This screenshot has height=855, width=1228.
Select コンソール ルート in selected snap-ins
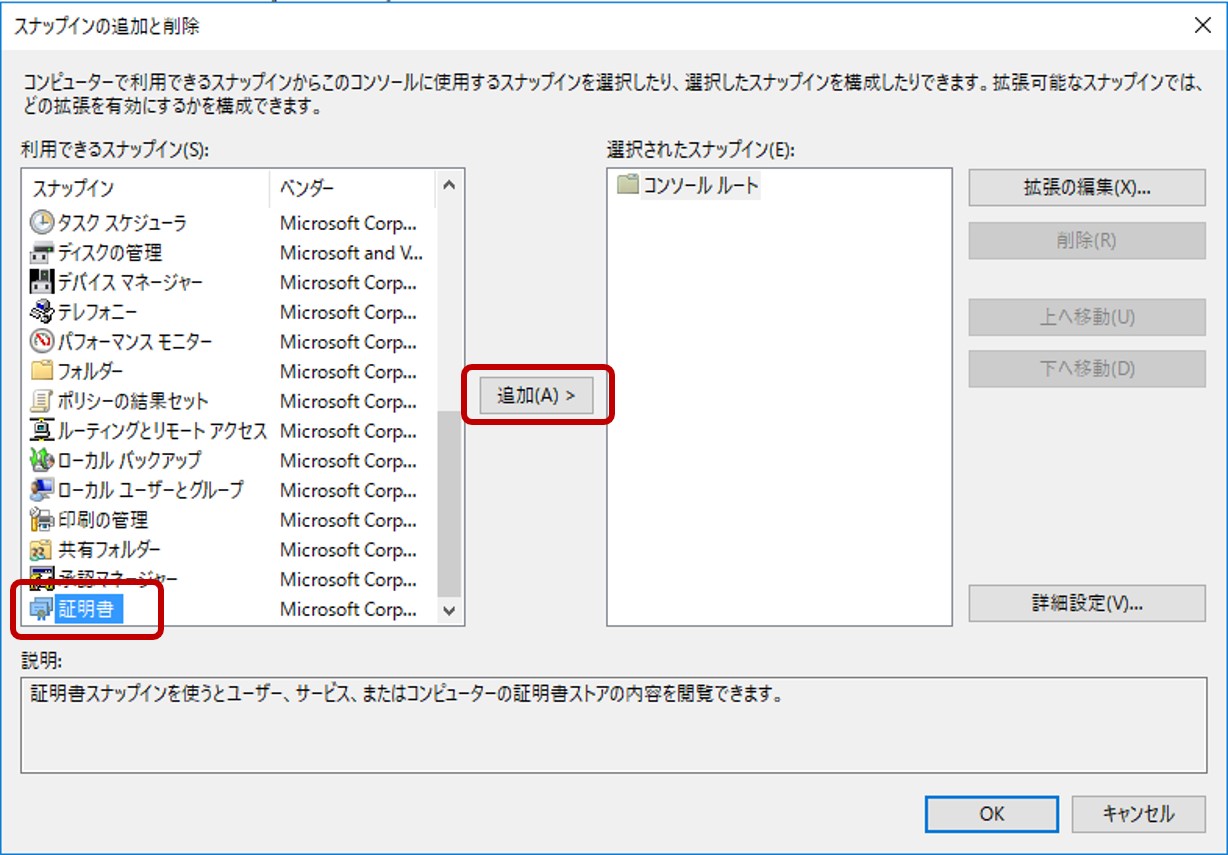[x=700, y=185]
